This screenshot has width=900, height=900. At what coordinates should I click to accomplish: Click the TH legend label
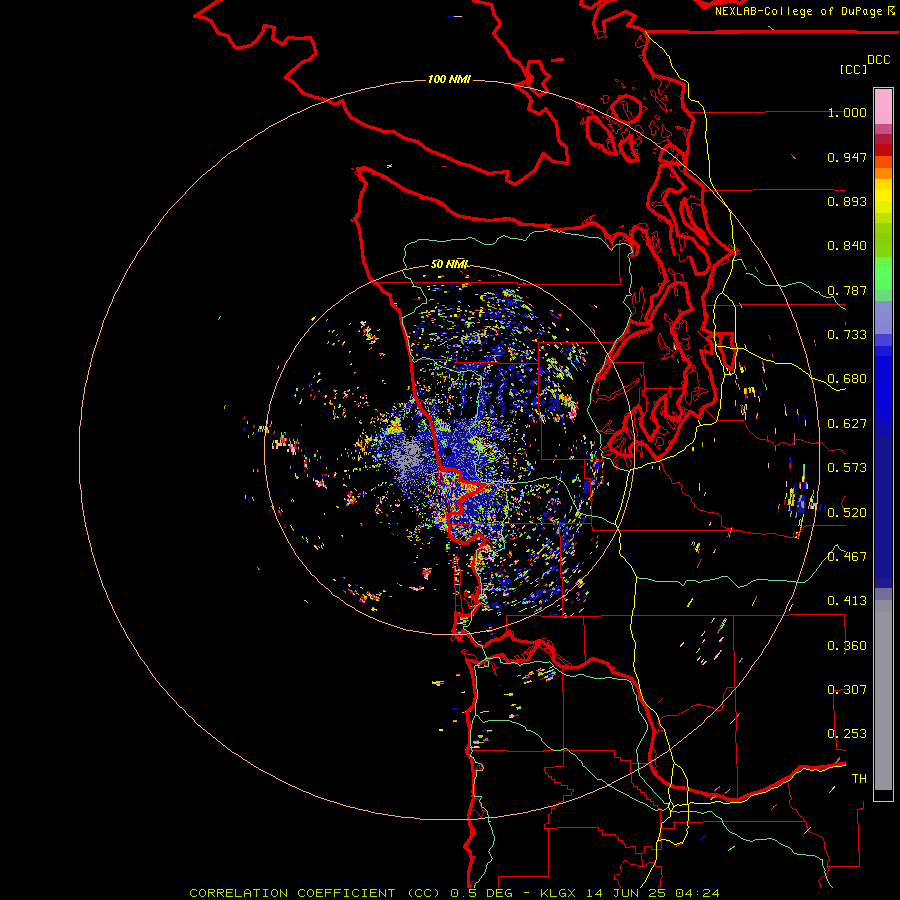coord(859,779)
